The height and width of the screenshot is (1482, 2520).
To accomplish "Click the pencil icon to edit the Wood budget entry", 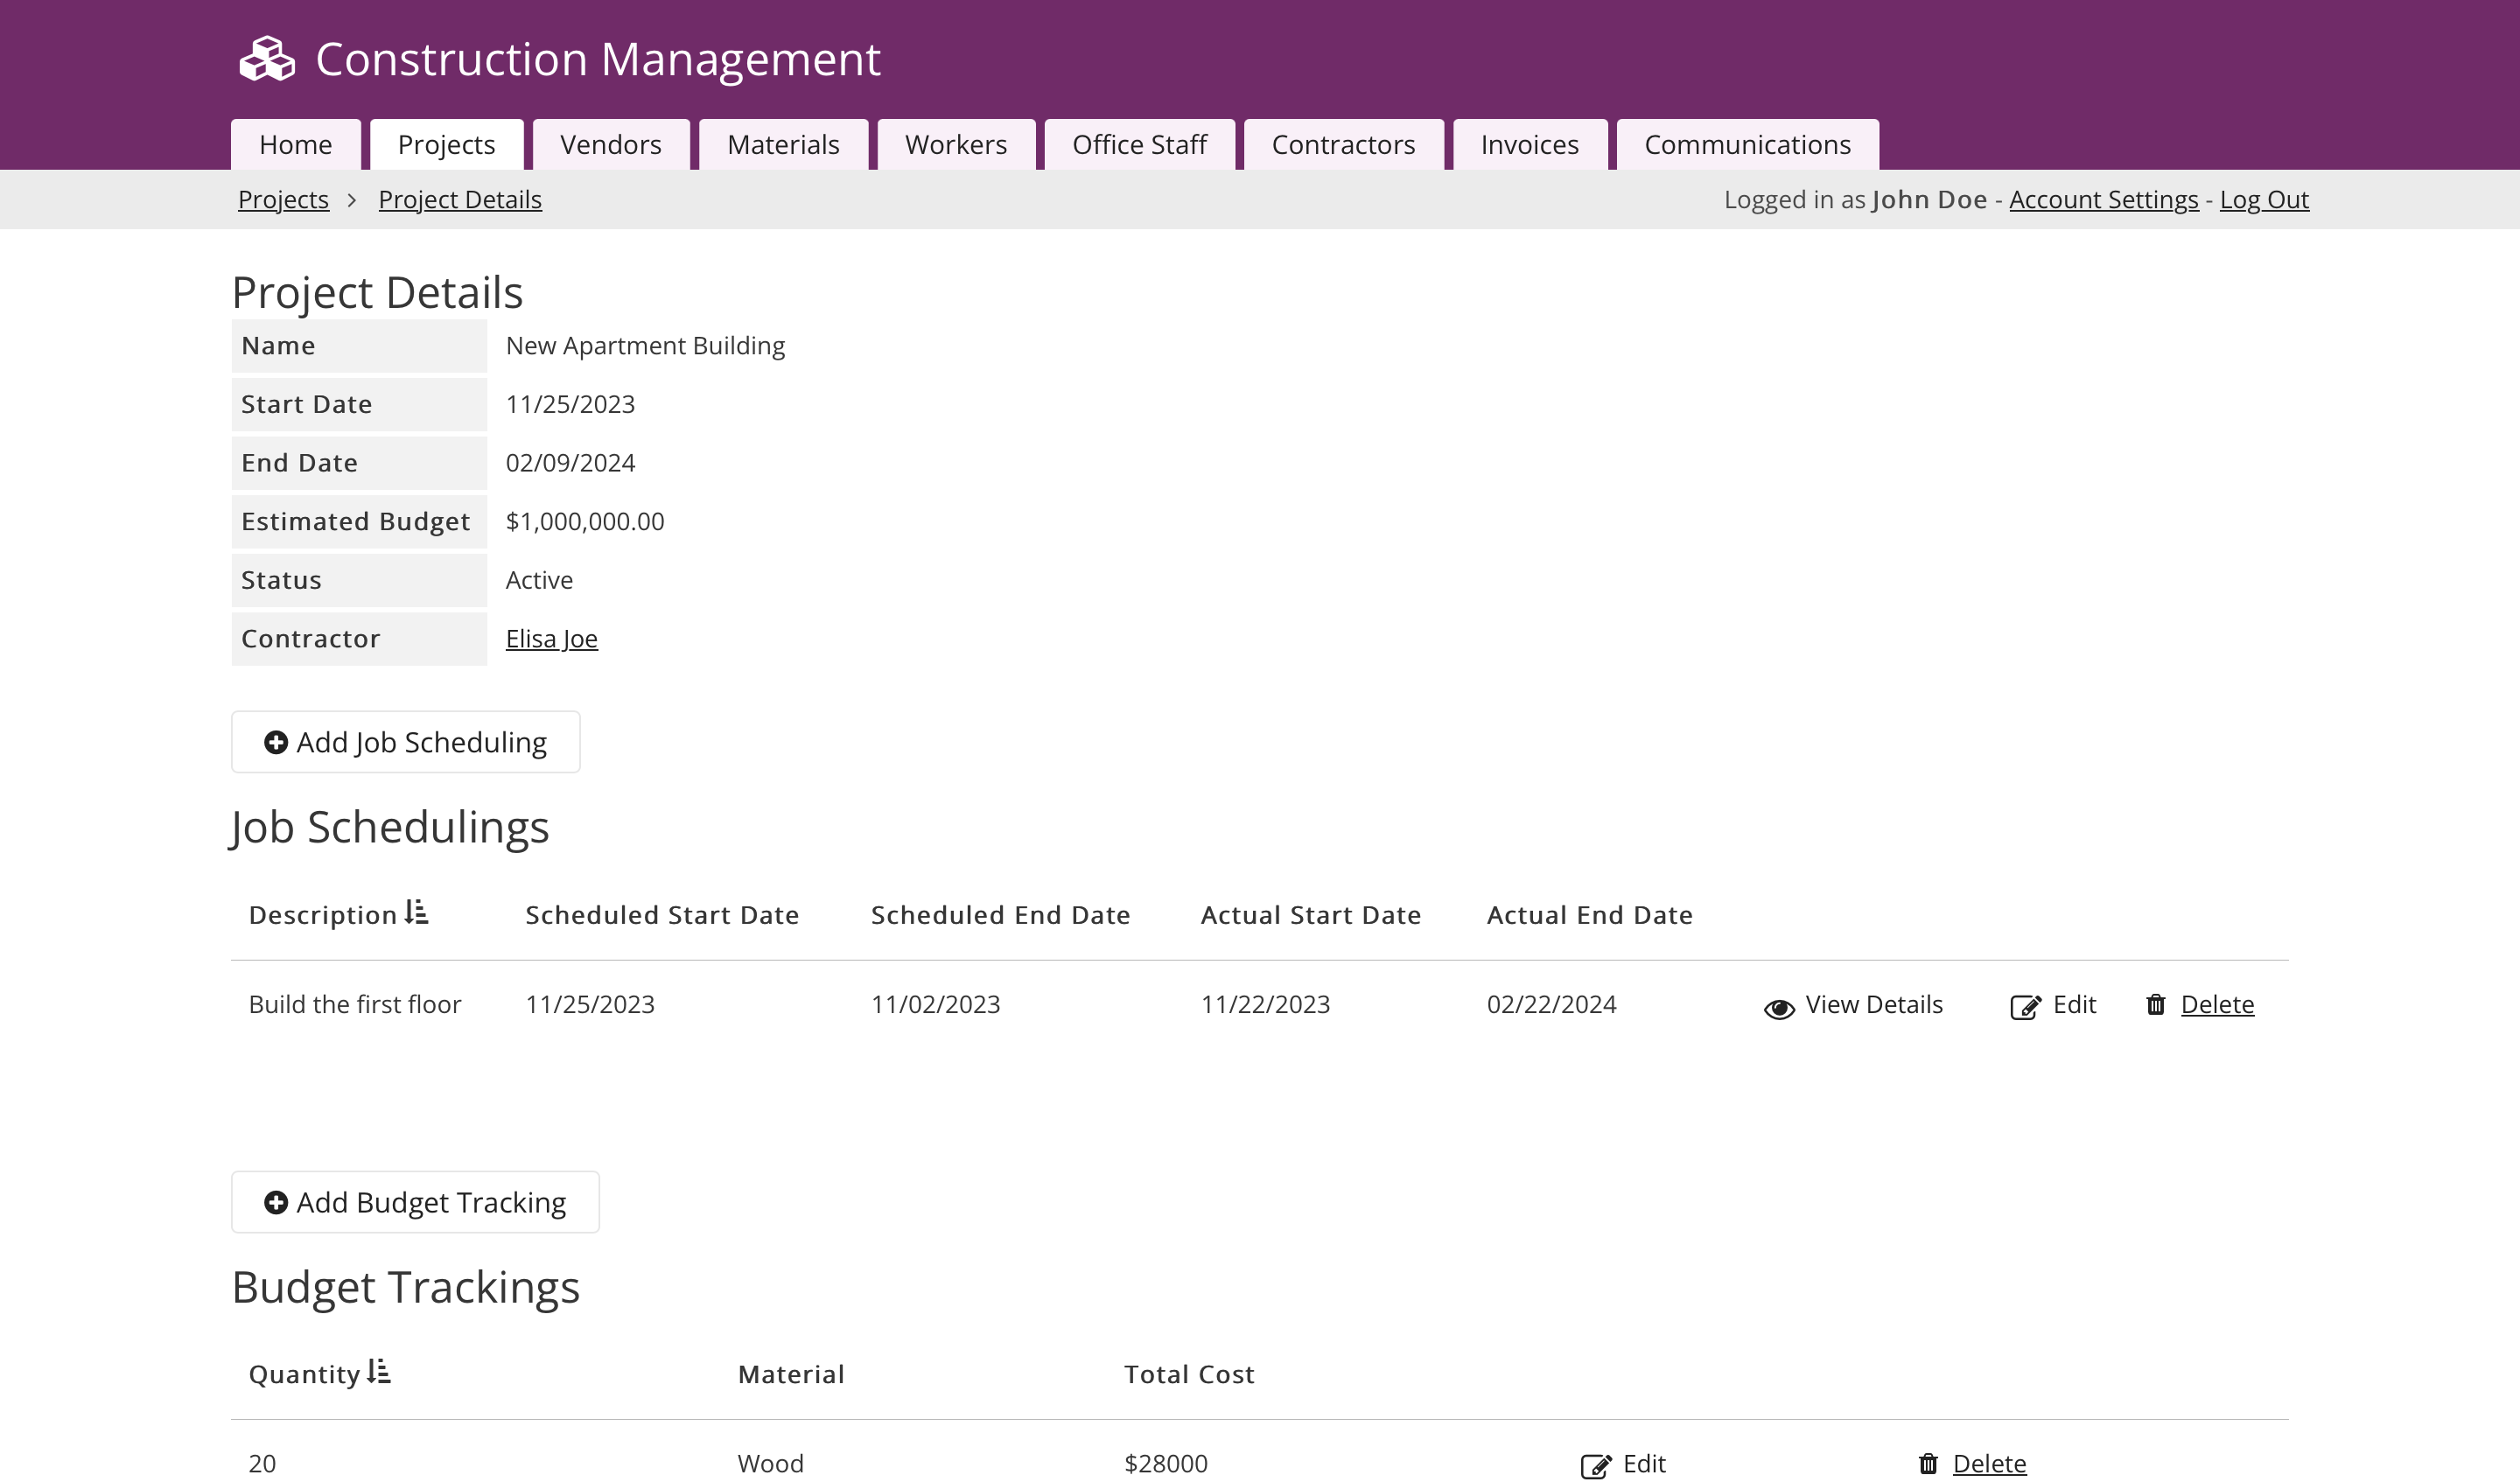I will (1595, 1463).
